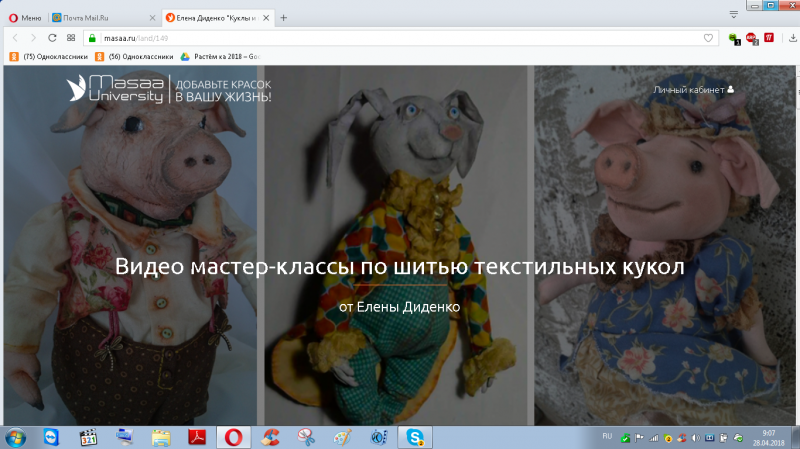This screenshot has width=800, height=449.
Task: Open the Opera Меню button
Action: tap(25, 18)
